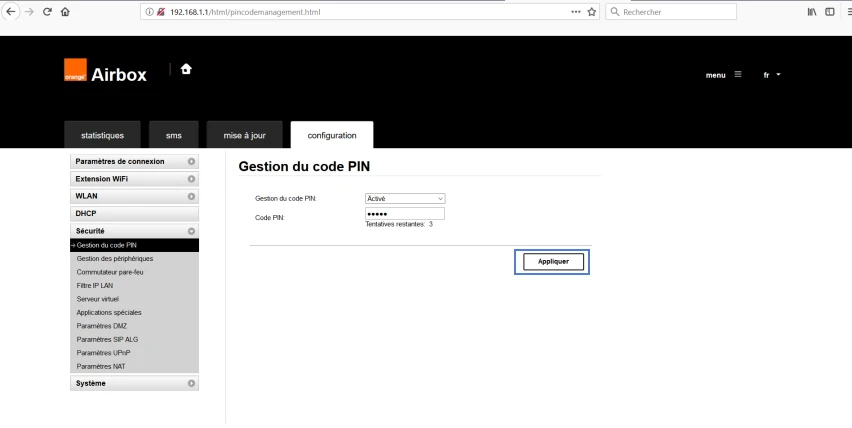Click the orange logo

click(75, 70)
